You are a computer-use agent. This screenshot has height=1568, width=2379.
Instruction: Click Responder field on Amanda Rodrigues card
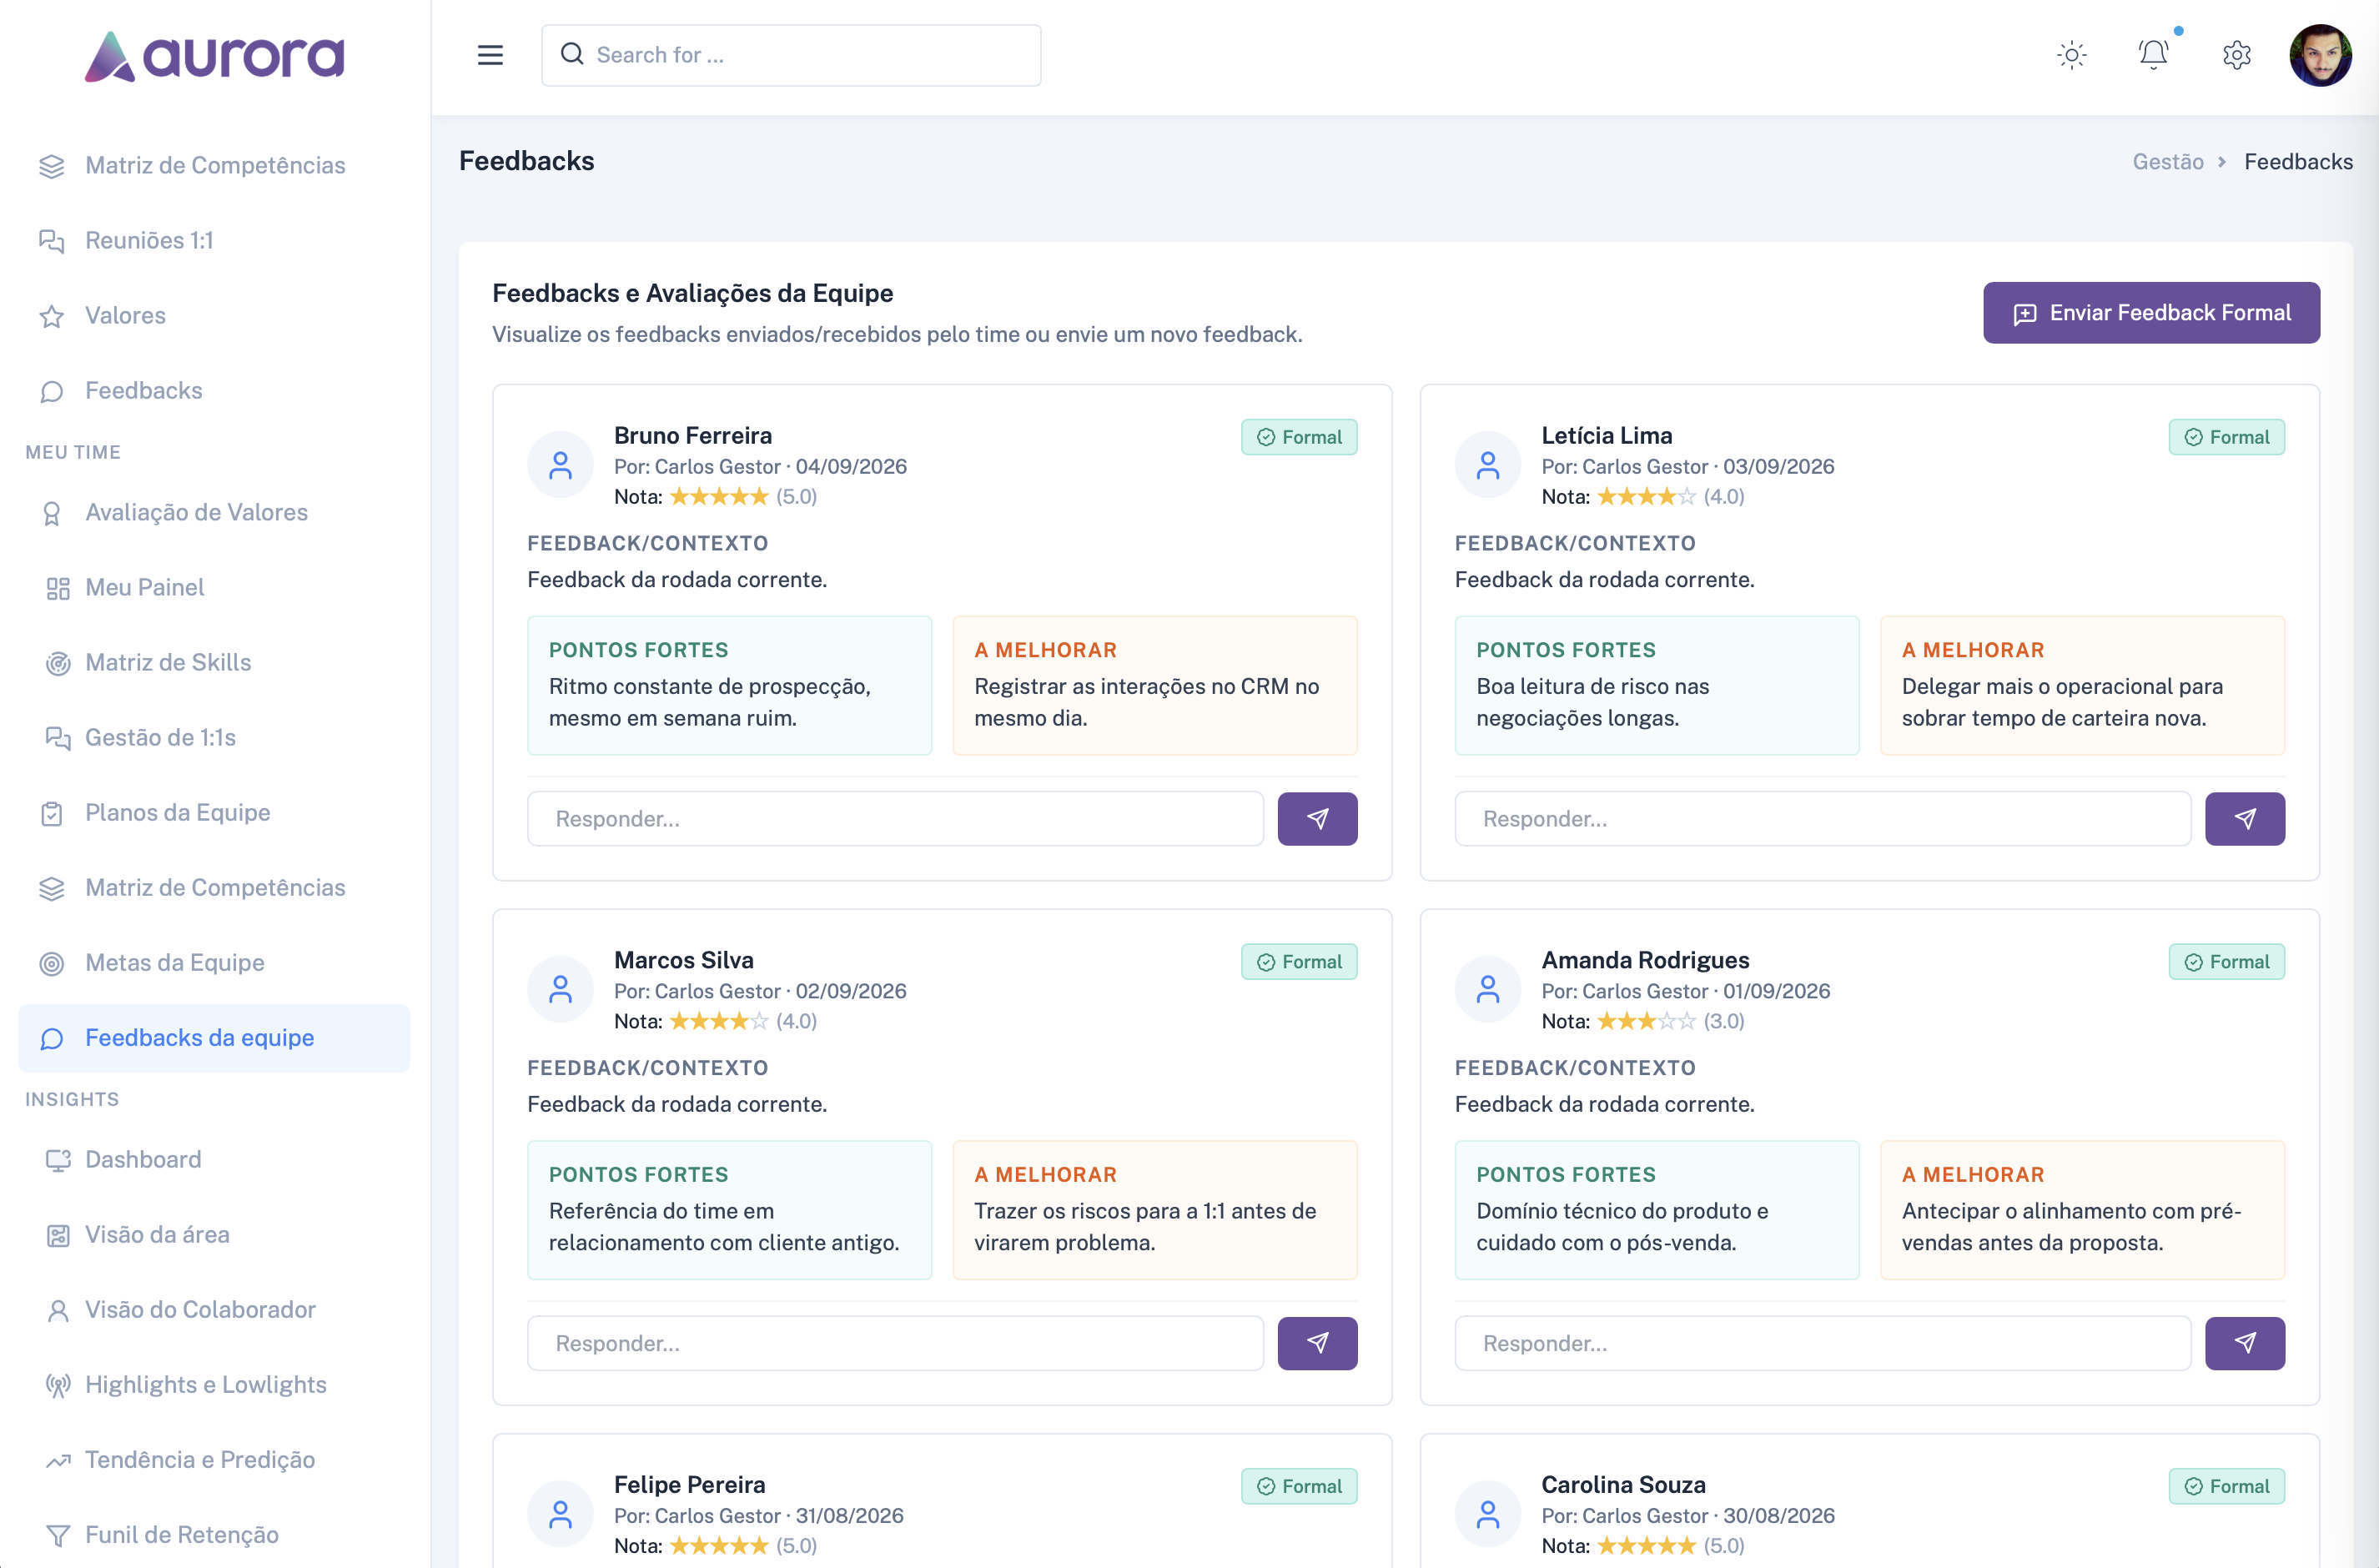pyautogui.click(x=1822, y=1343)
